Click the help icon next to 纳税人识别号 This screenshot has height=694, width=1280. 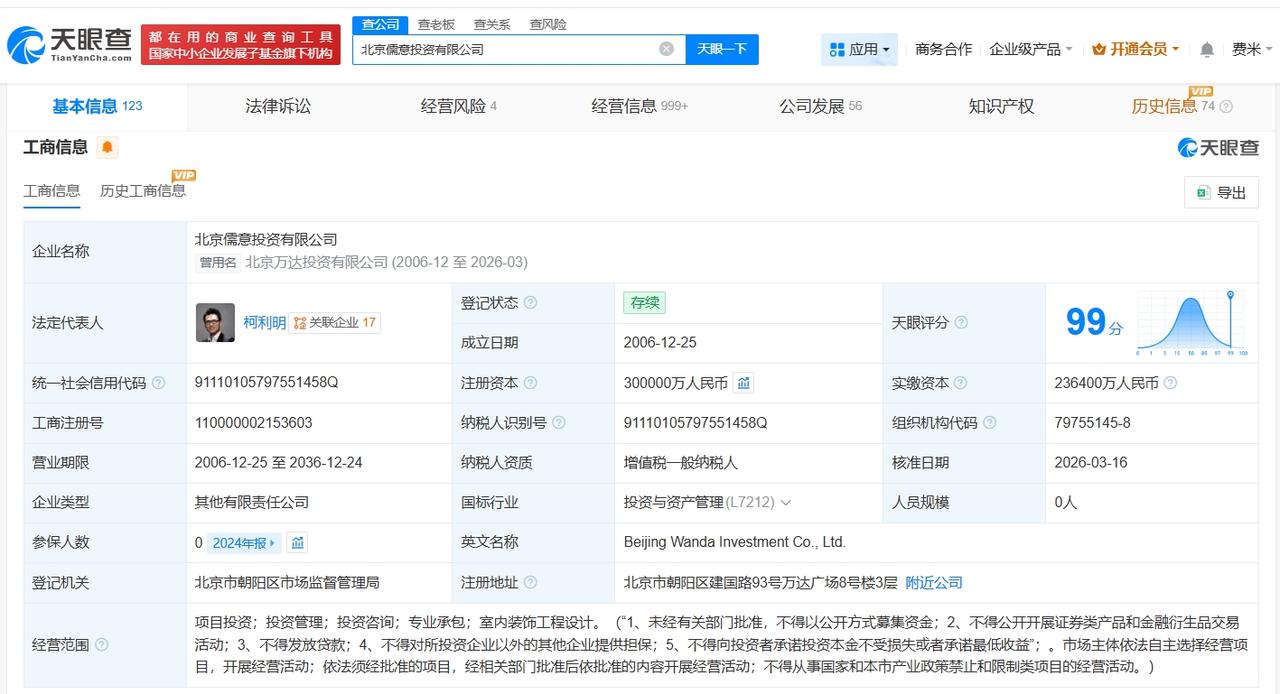coord(559,423)
